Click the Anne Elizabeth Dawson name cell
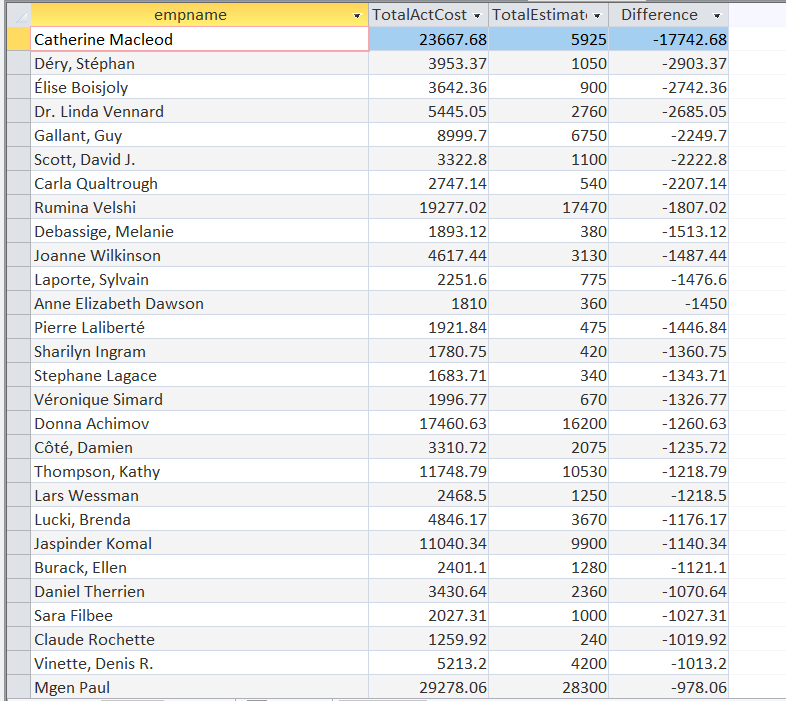 [200, 303]
